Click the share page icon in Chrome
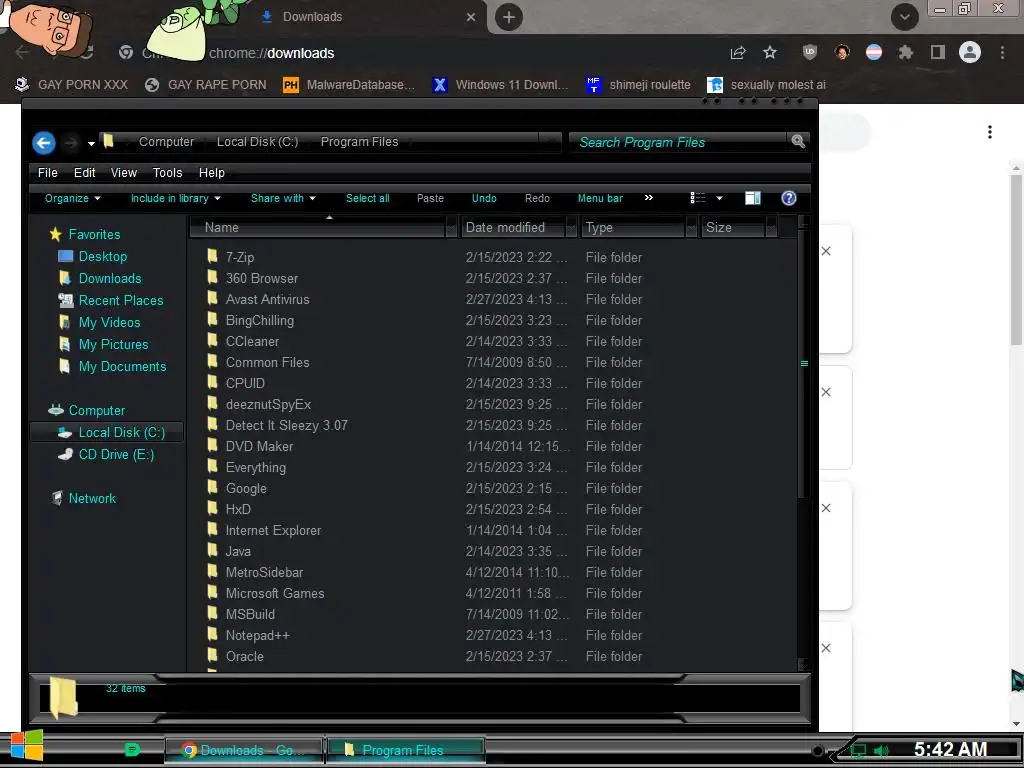 click(738, 53)
